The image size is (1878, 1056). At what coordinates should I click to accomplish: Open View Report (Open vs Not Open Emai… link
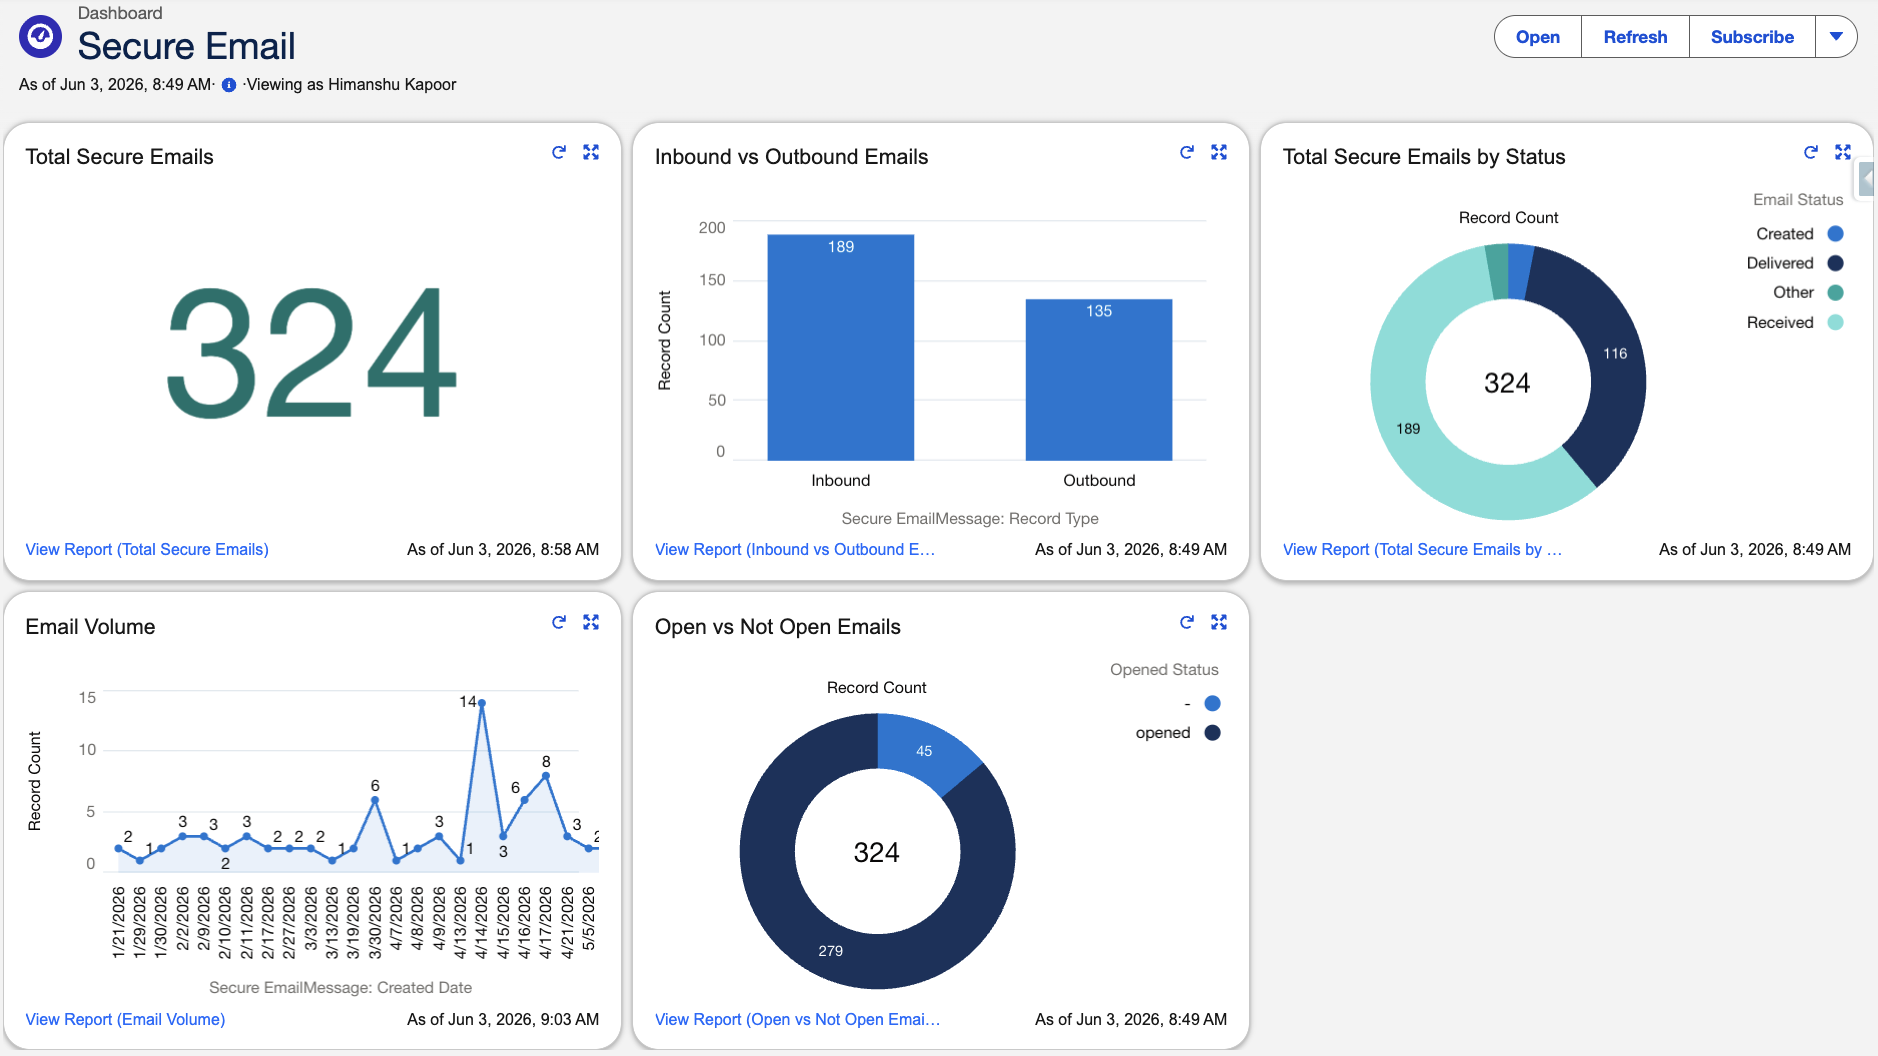(x=797, y=1019)
